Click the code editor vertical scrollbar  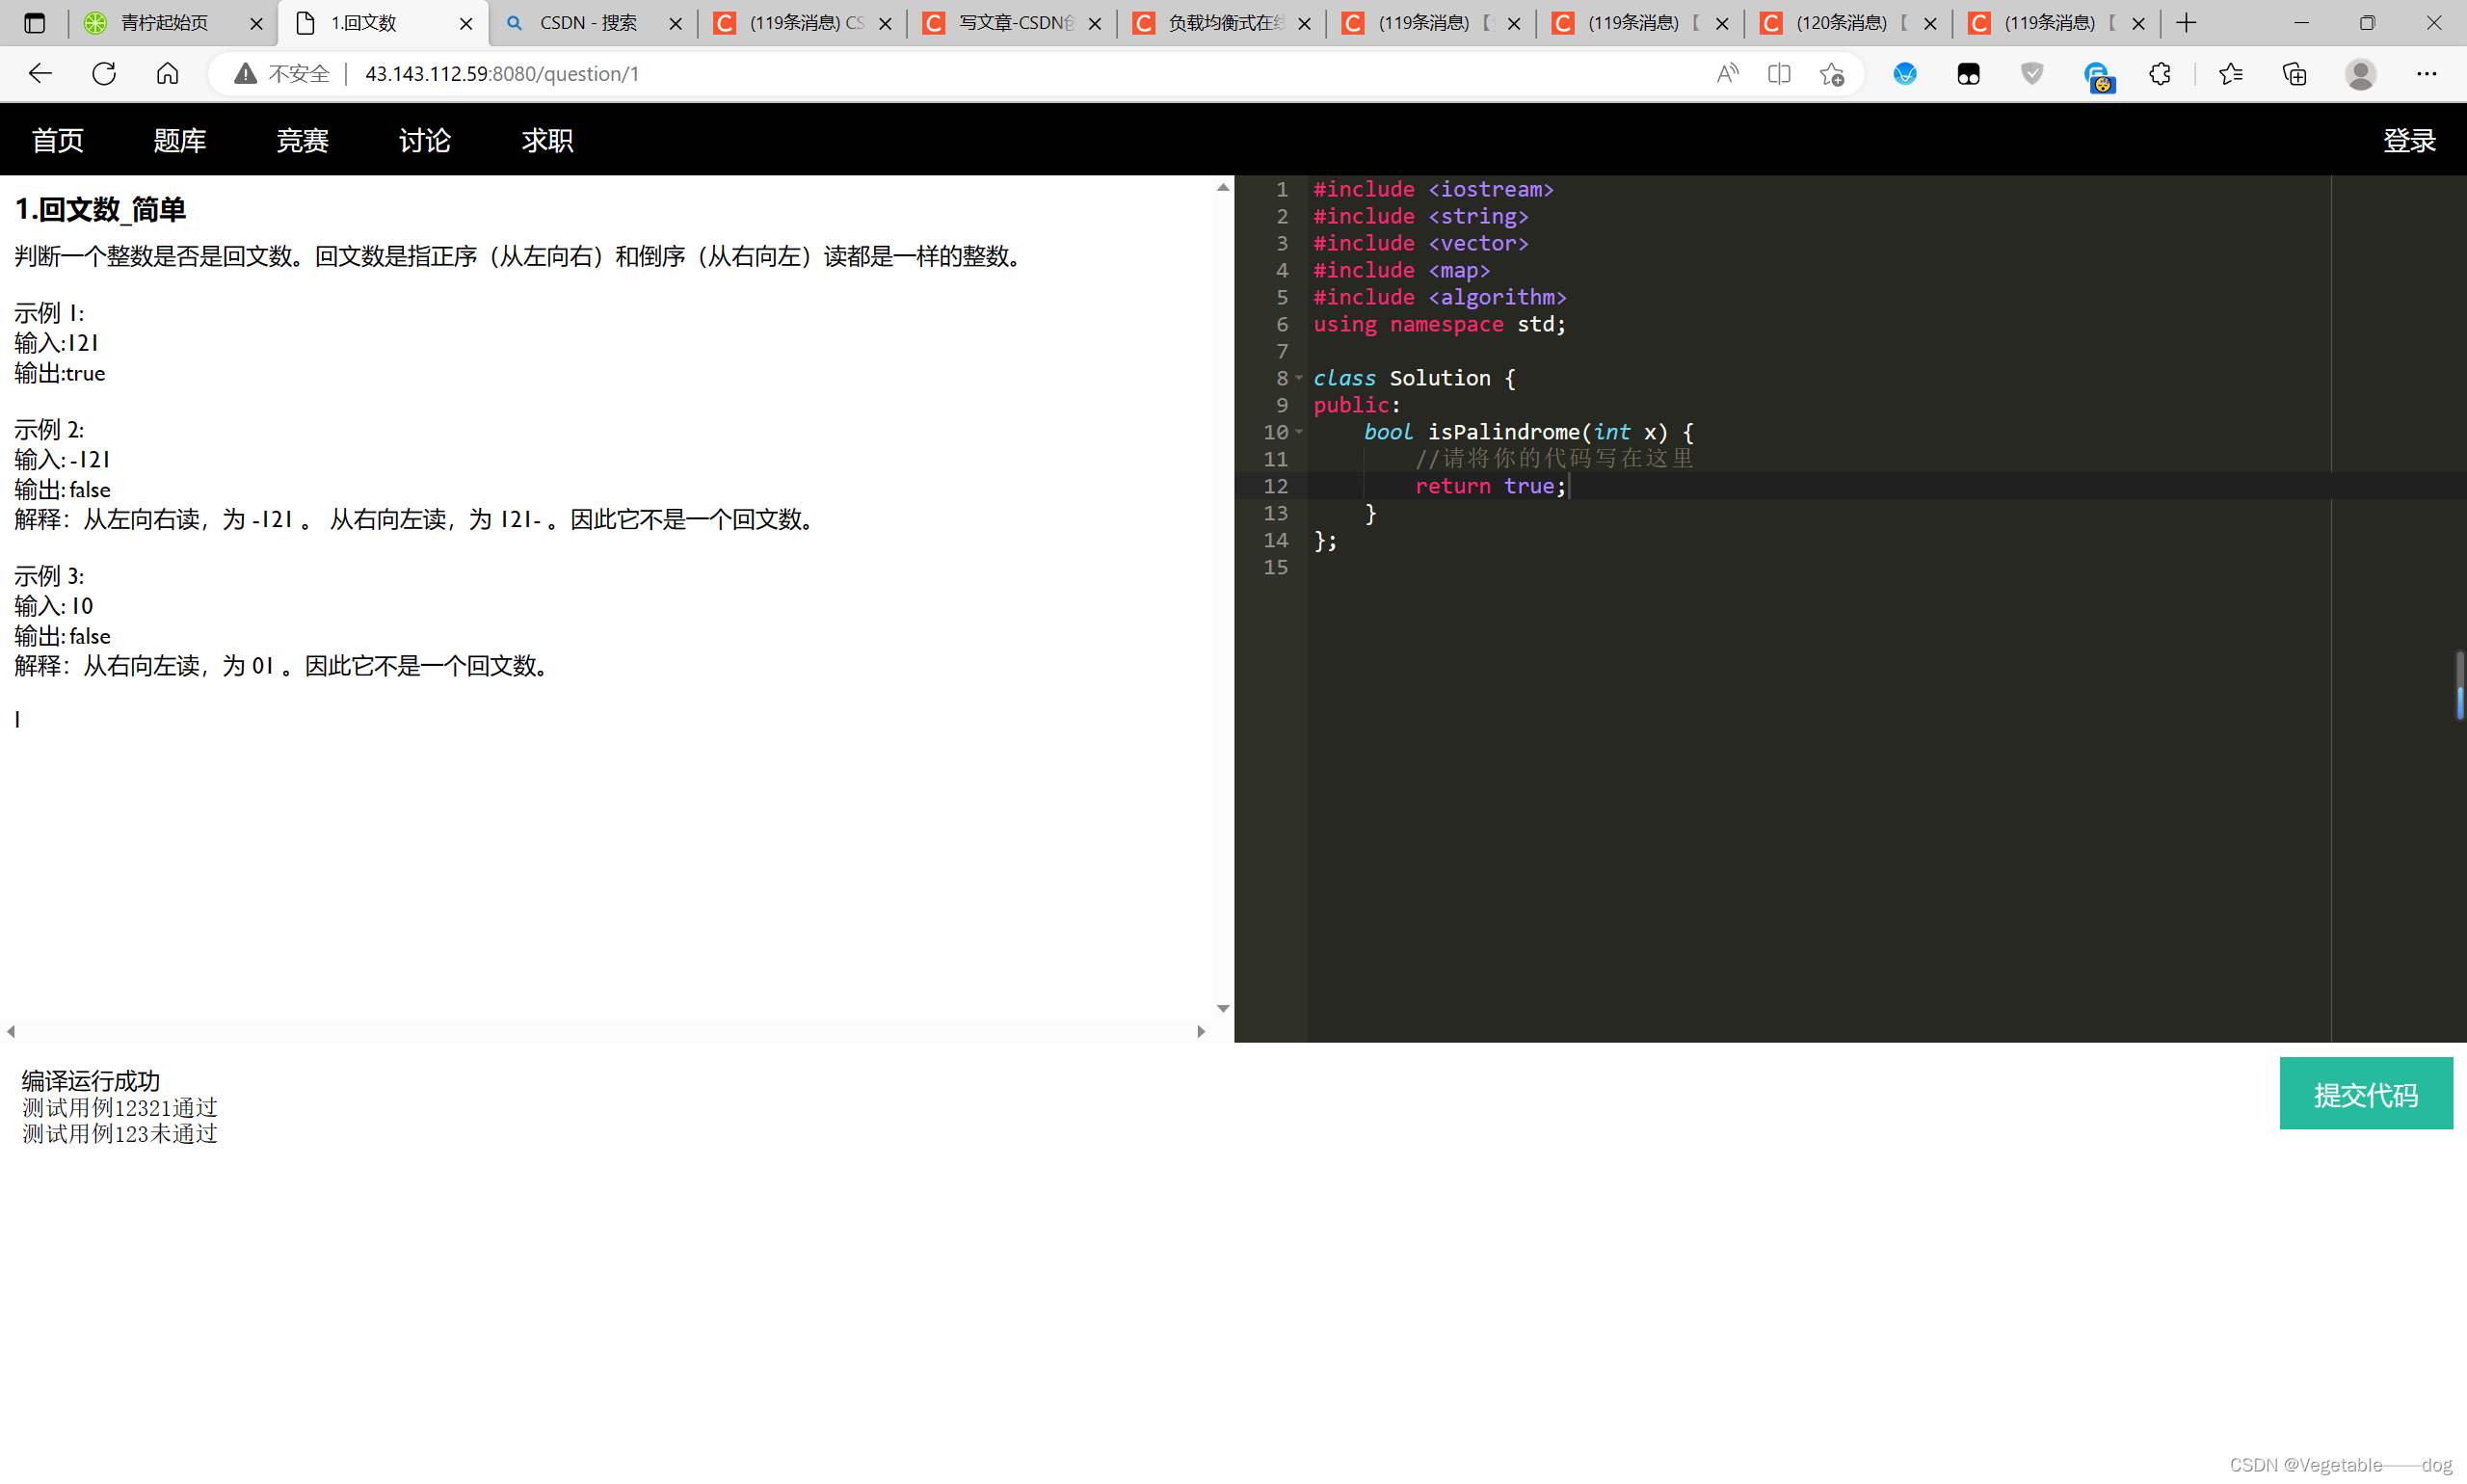(2459, 685)
